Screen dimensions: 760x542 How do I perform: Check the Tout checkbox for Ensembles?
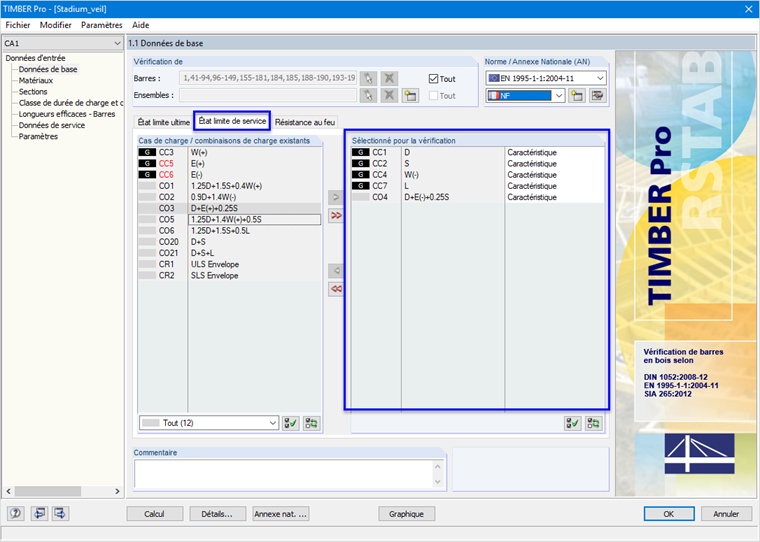pos(433,96)
